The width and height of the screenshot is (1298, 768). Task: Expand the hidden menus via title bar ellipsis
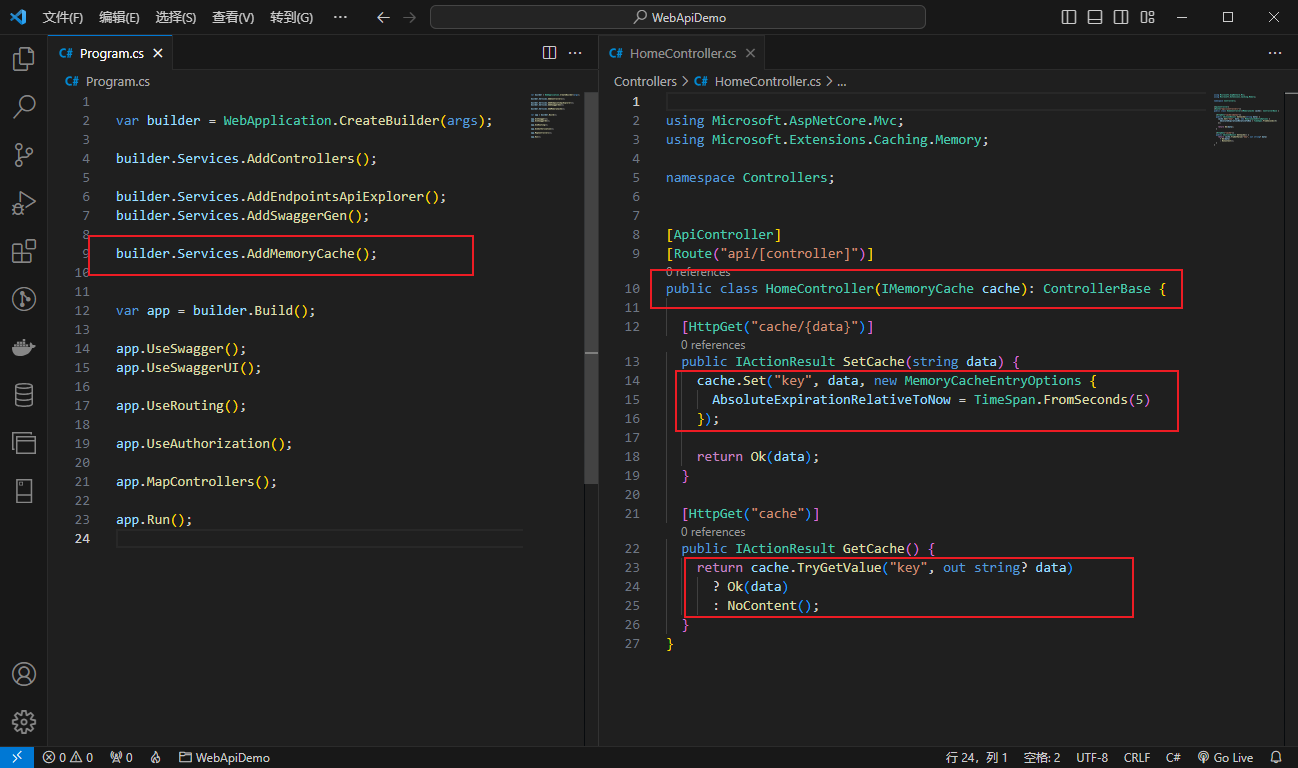[340, 17]
